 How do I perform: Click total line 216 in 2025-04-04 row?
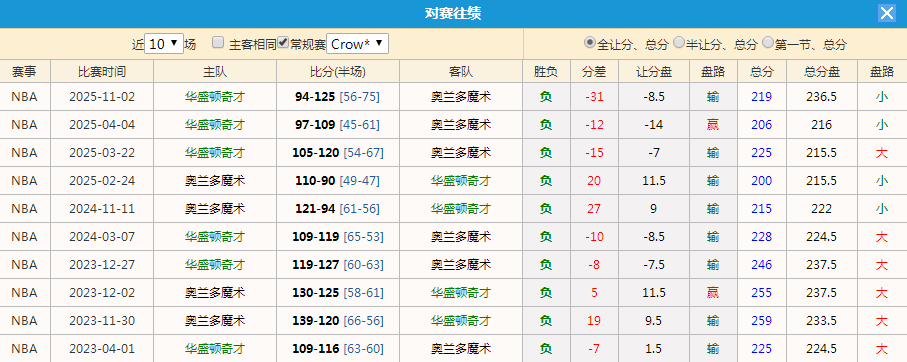pyautogui.click(x=821, y=125)
